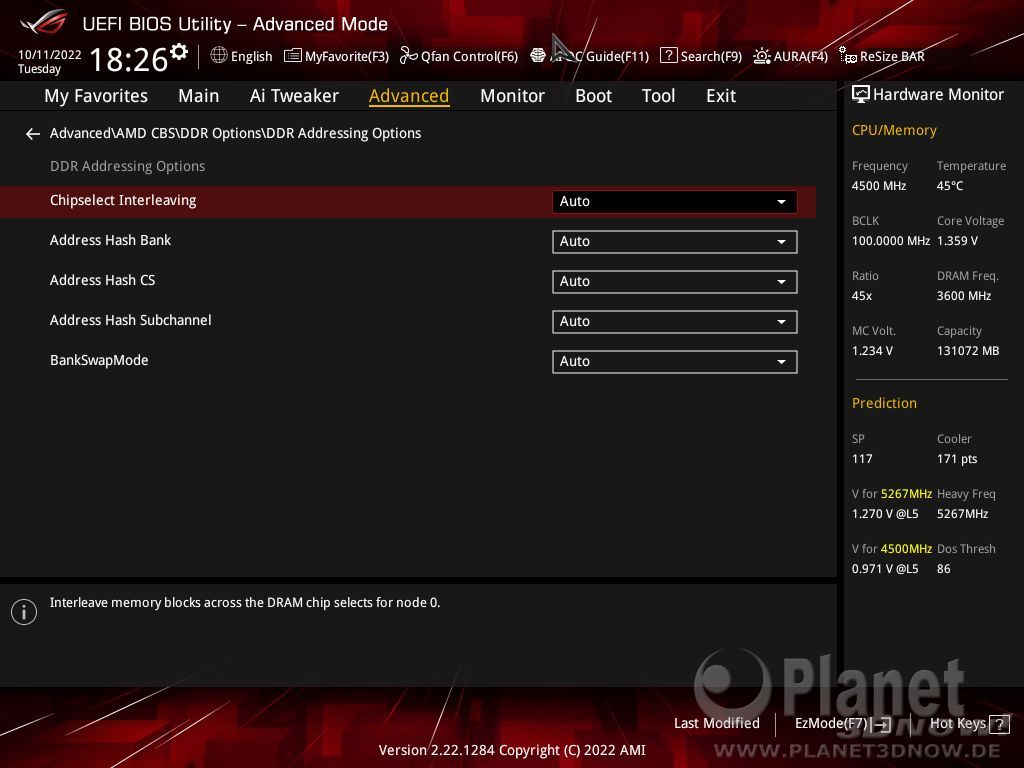Click the Search question mark icon

pos(669,56)
